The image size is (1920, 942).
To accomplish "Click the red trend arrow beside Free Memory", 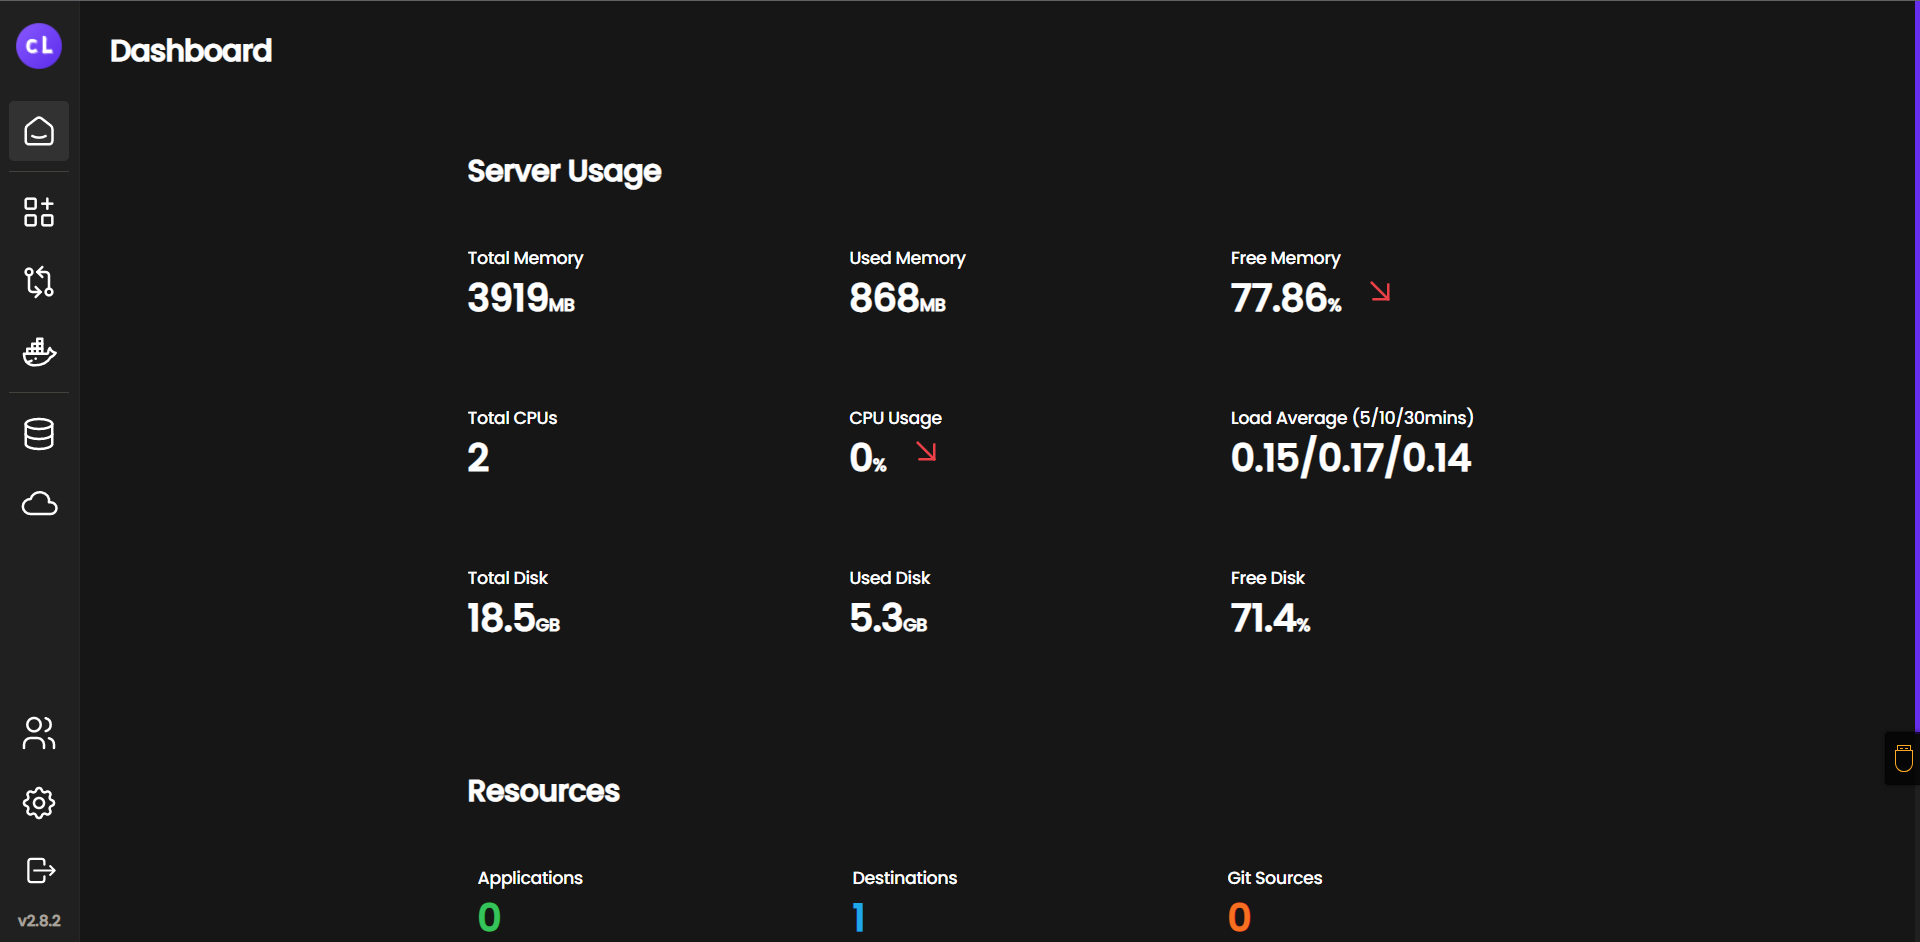I will tap(1380, 292).
